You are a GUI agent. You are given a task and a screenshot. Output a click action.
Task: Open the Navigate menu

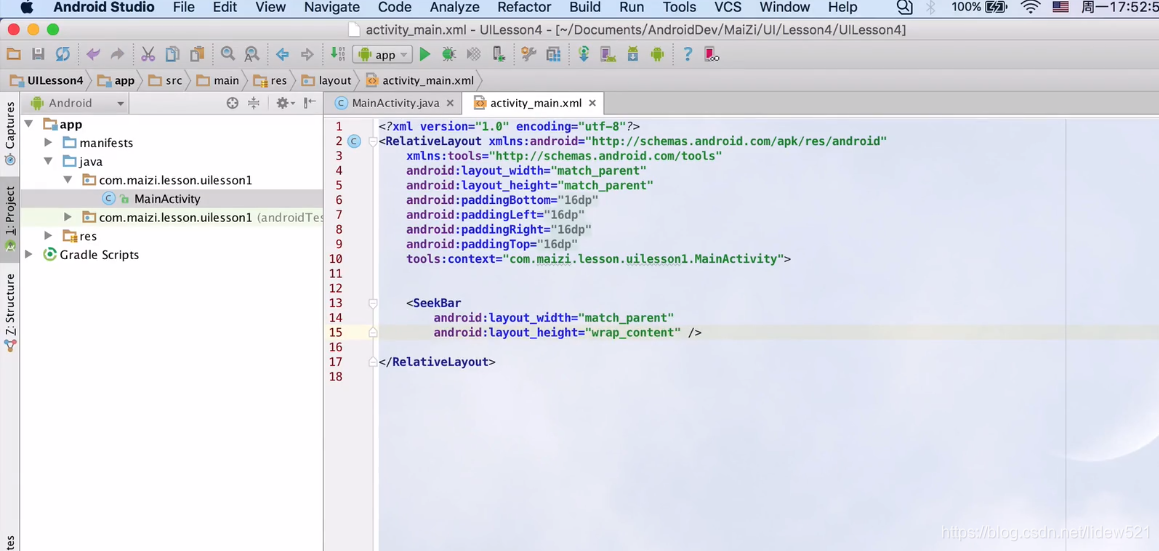click(x=332, y=7)
